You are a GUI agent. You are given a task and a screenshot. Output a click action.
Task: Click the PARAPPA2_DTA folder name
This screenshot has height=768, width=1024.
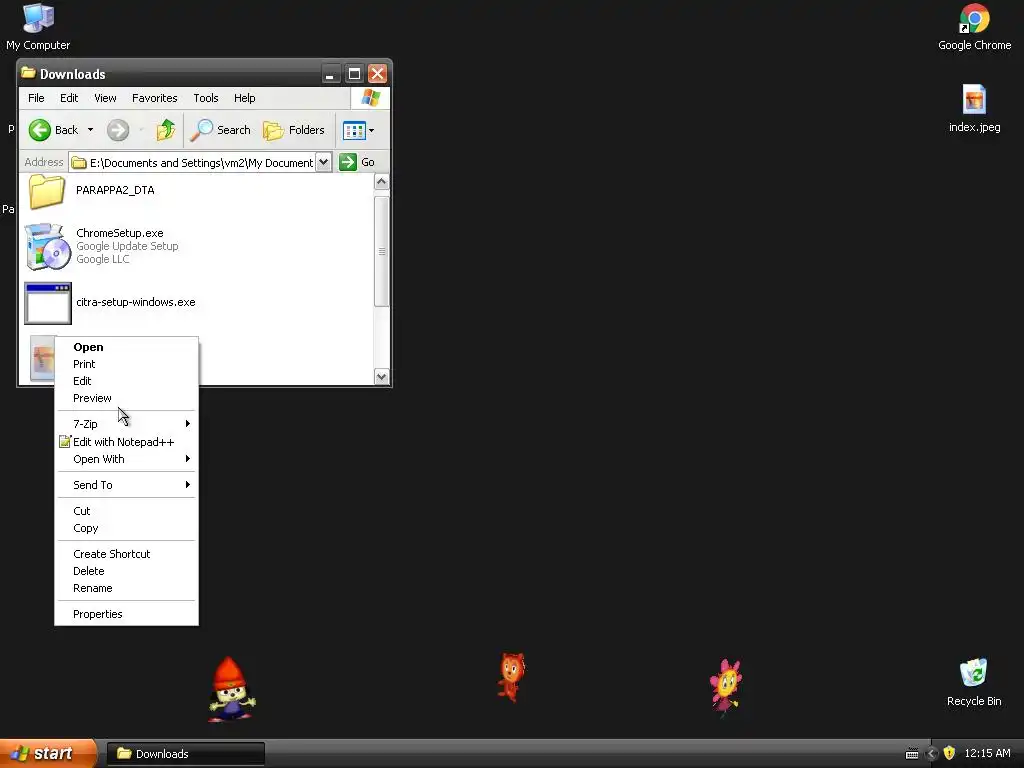click(115, 190)
